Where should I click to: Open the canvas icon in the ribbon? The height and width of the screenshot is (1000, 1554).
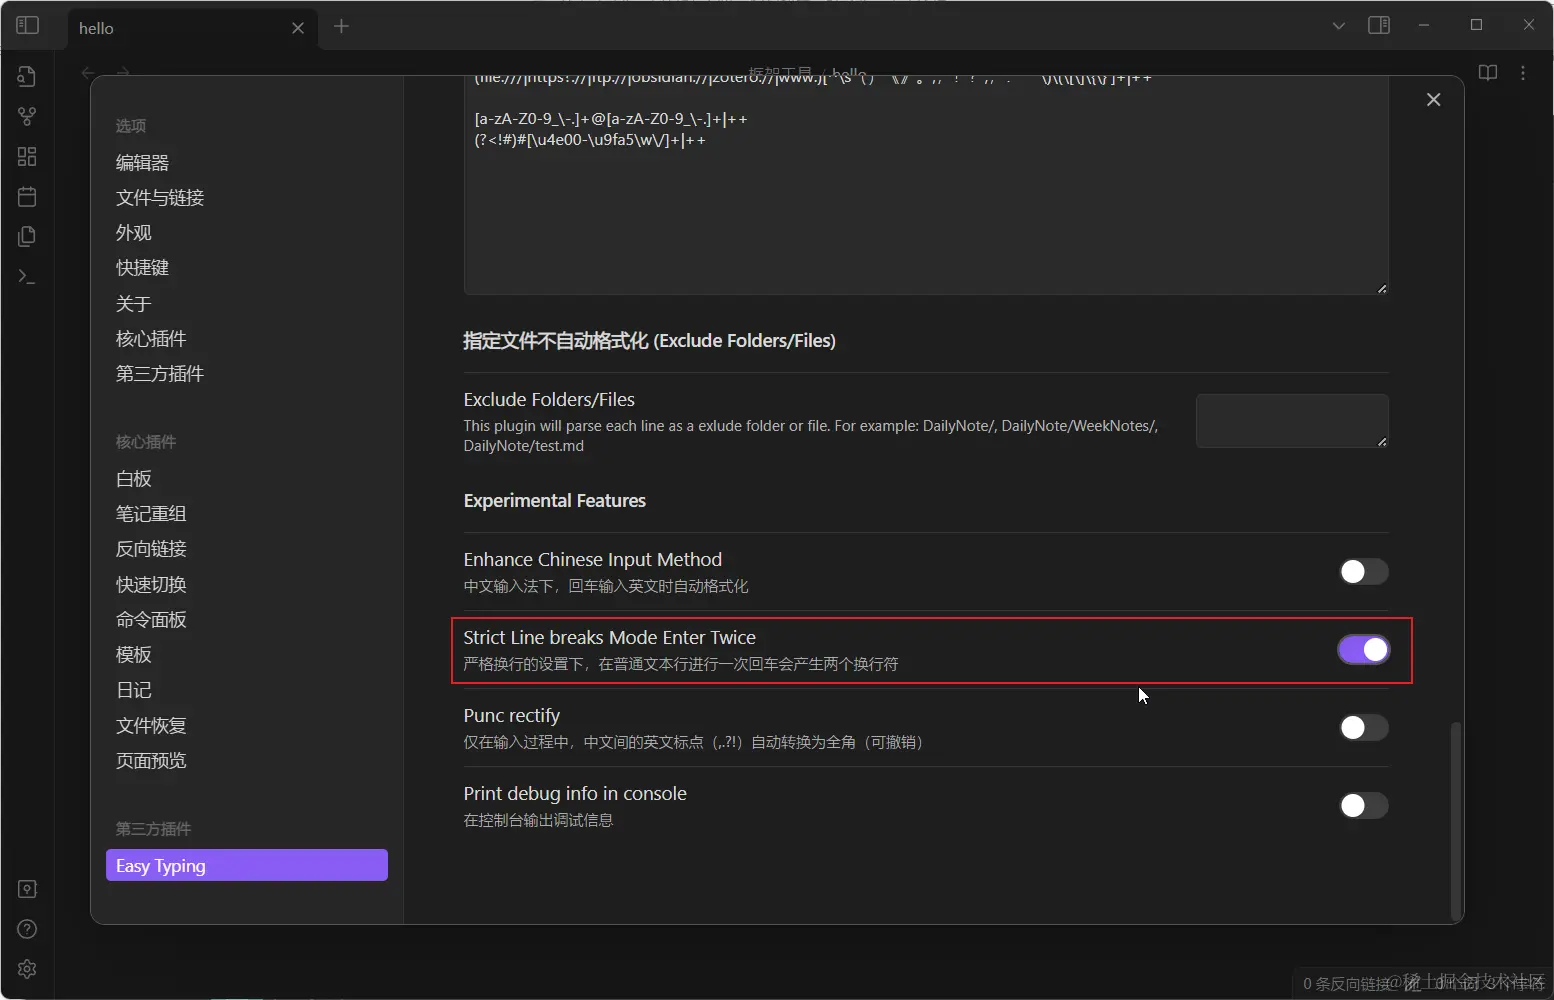coord(27,156)
